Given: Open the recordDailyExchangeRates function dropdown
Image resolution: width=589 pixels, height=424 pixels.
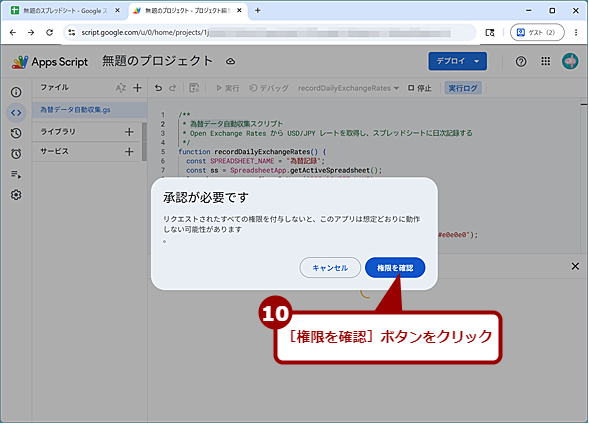Looking at the screenshot, I should point(348,88).
